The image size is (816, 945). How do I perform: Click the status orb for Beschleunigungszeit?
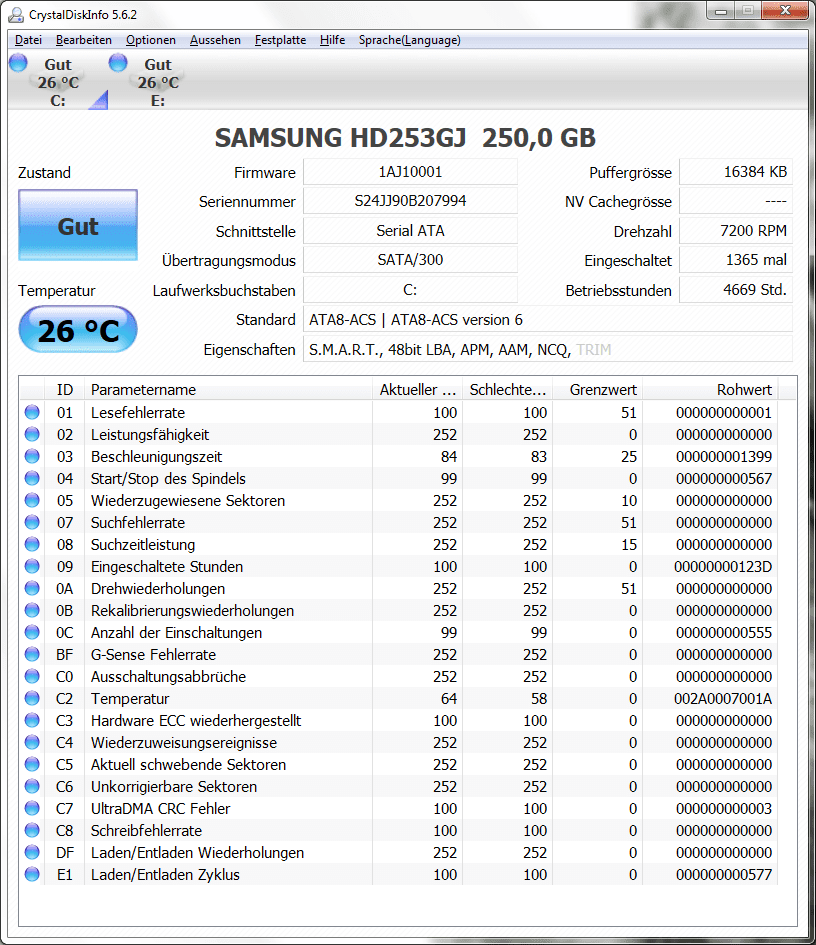(x=32, y=456)
